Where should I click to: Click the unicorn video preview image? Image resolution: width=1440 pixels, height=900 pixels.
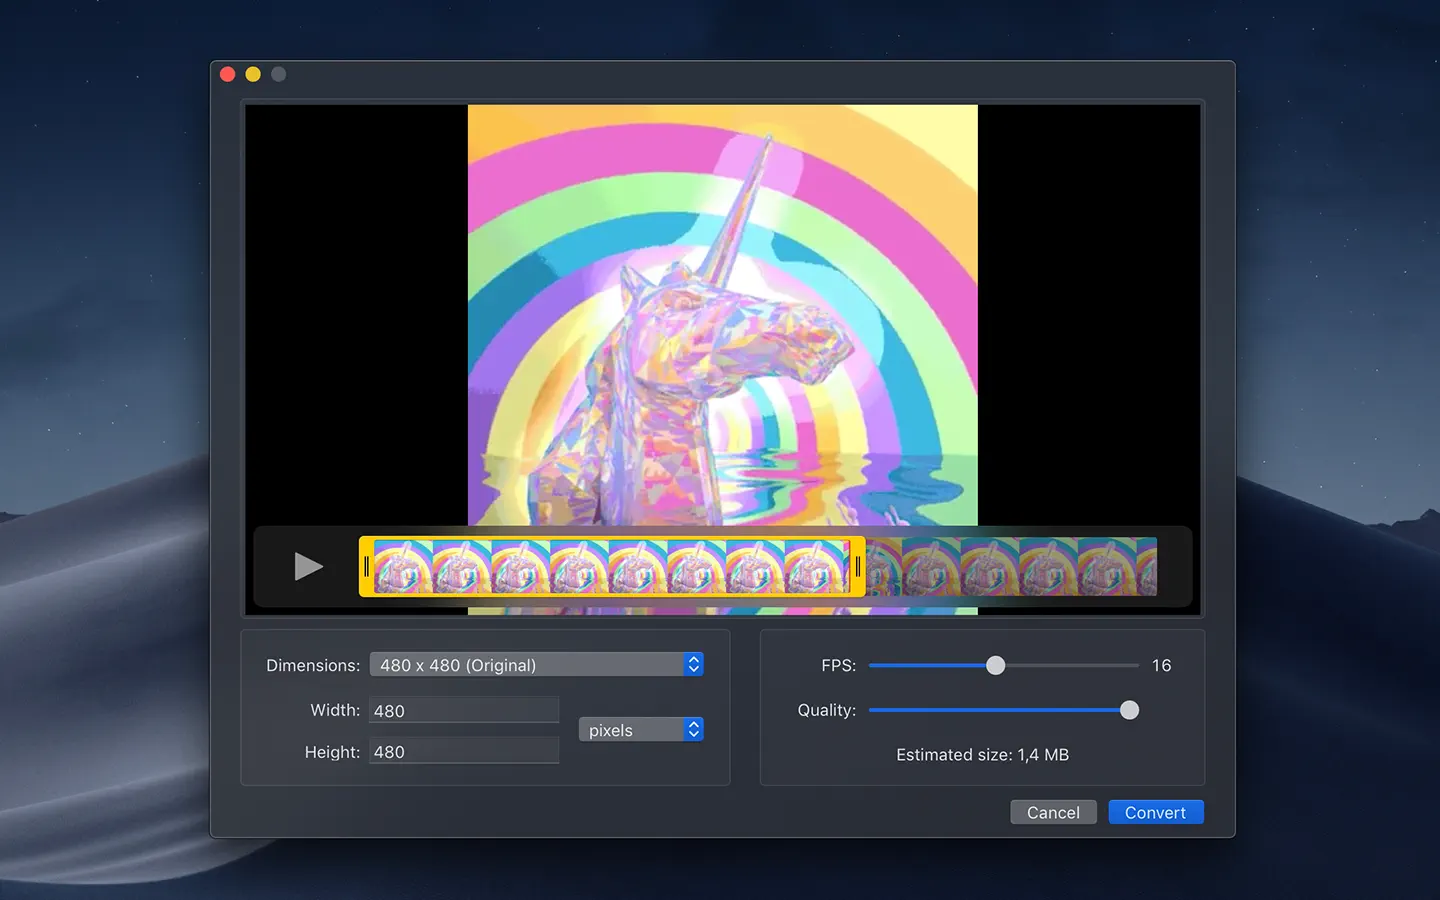722,315
